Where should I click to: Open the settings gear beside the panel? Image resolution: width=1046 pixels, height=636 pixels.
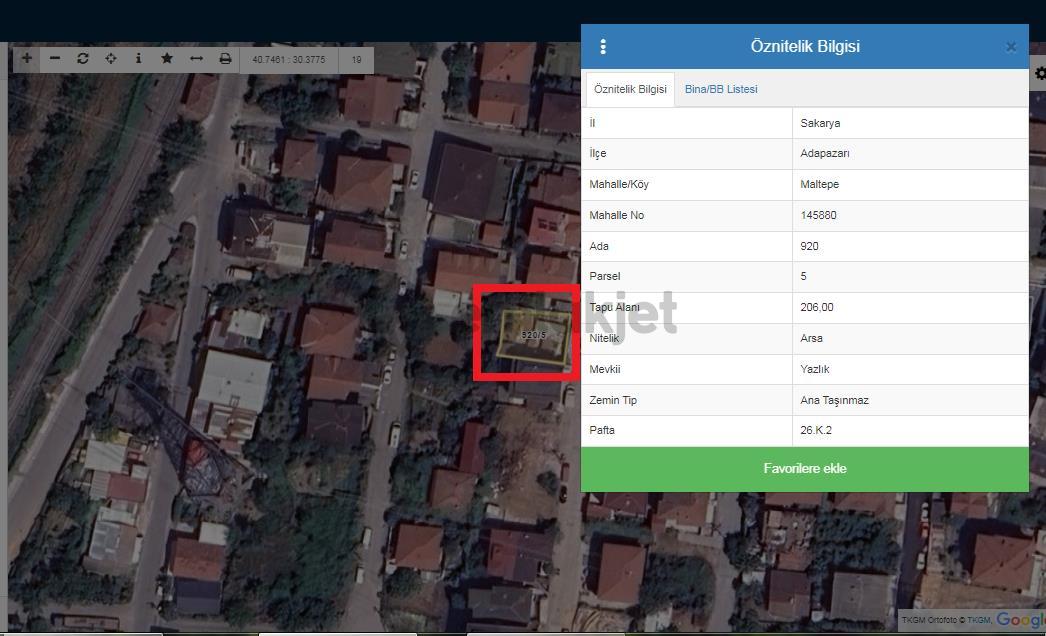(1040, 73)
